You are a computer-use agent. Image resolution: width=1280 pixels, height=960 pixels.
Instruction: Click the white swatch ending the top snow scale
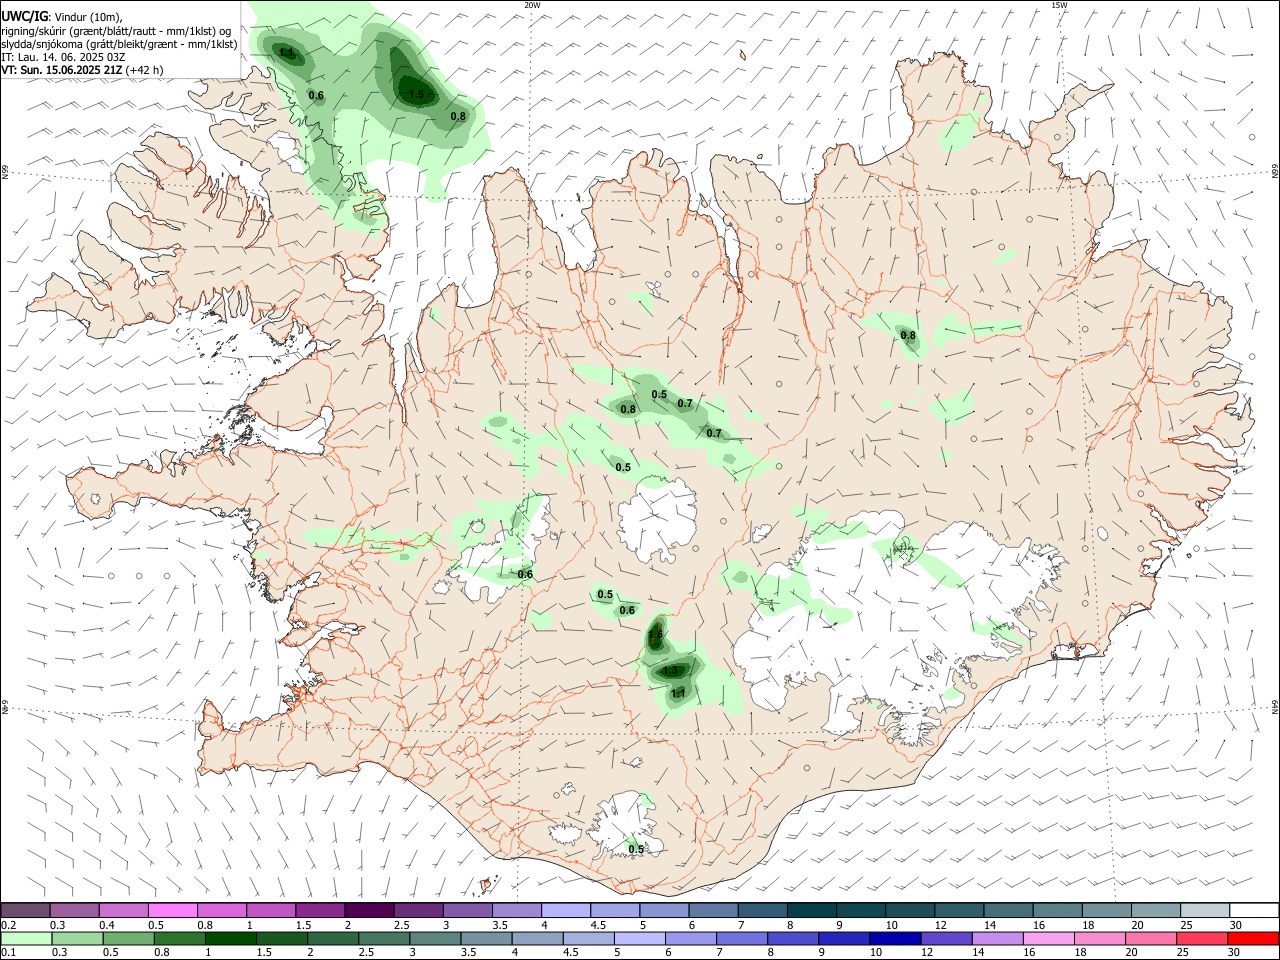point(1254,910)
